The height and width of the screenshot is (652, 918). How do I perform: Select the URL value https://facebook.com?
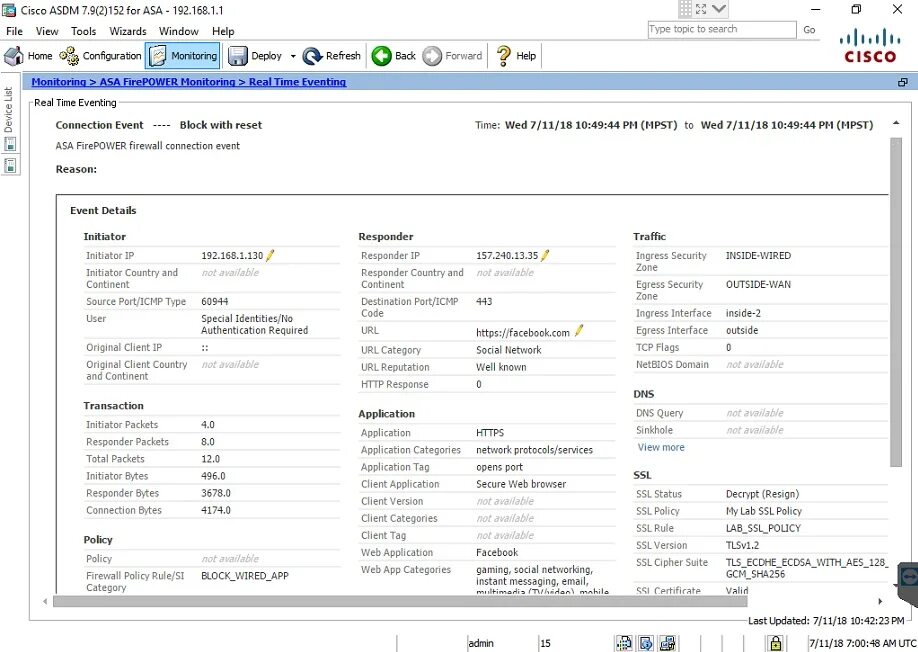pos(523,332)
